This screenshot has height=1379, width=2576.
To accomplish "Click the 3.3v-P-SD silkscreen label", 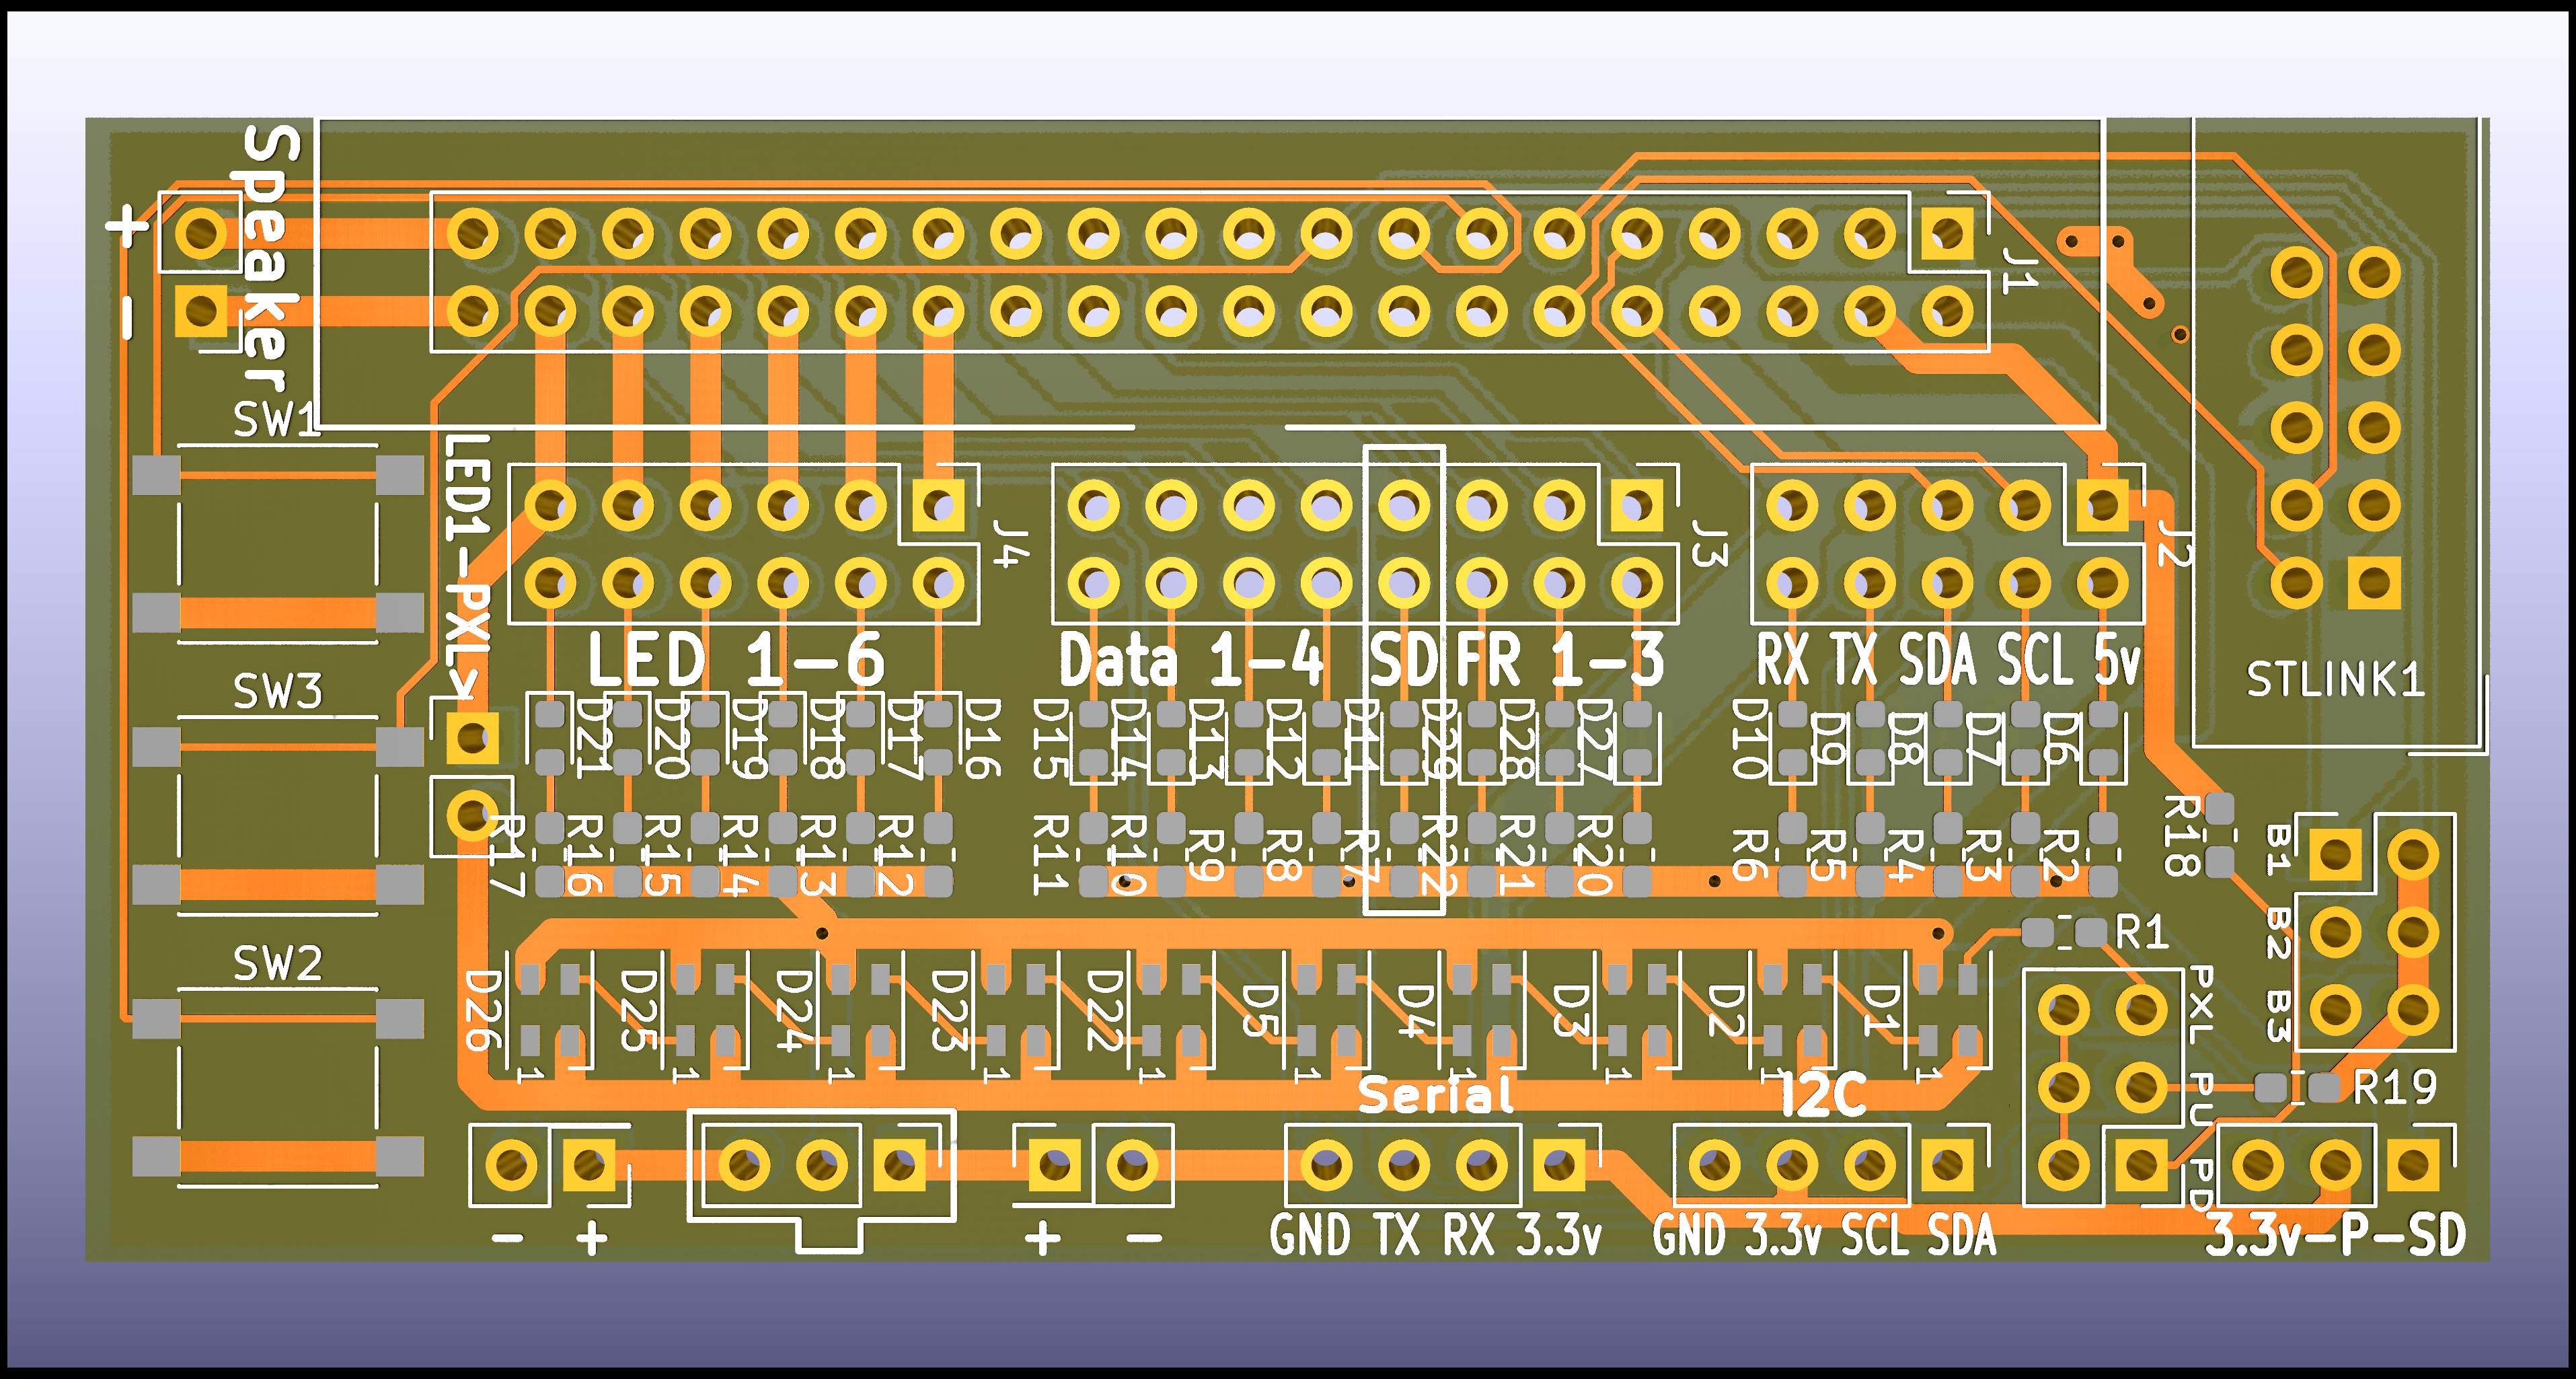I will click(x=2335, y=1236).
